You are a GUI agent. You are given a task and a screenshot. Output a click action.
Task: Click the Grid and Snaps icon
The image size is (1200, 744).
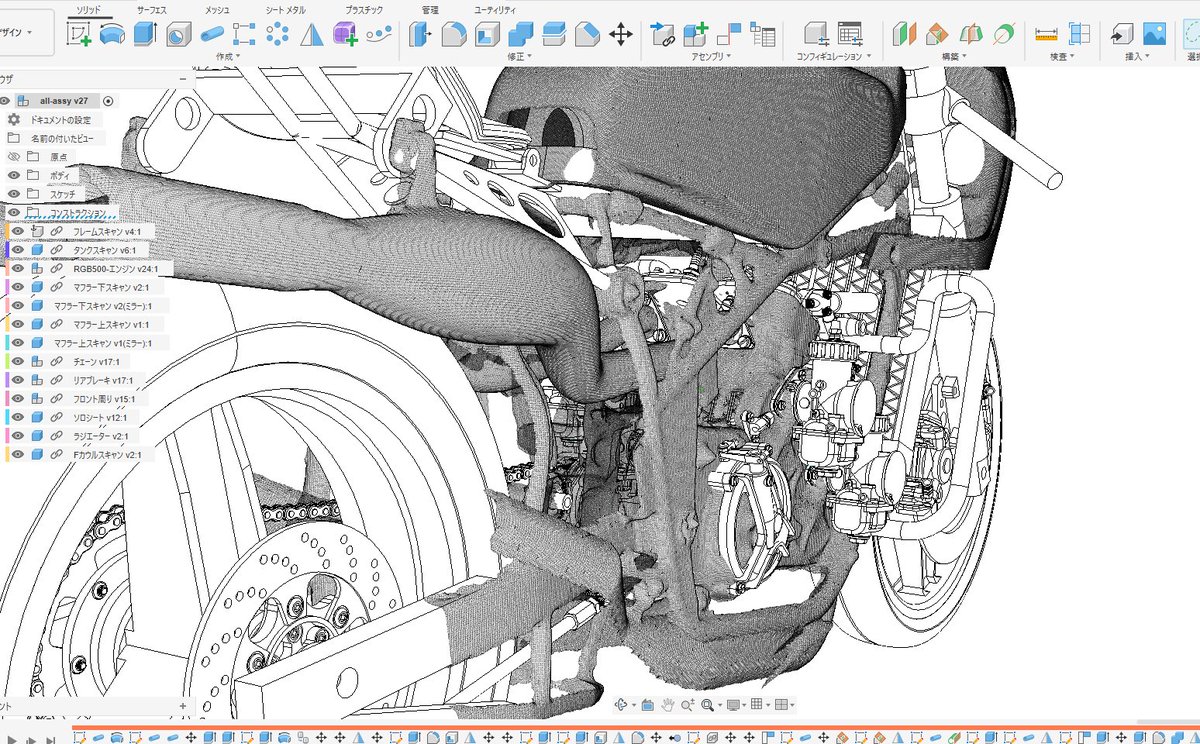(x=759, y=705)
